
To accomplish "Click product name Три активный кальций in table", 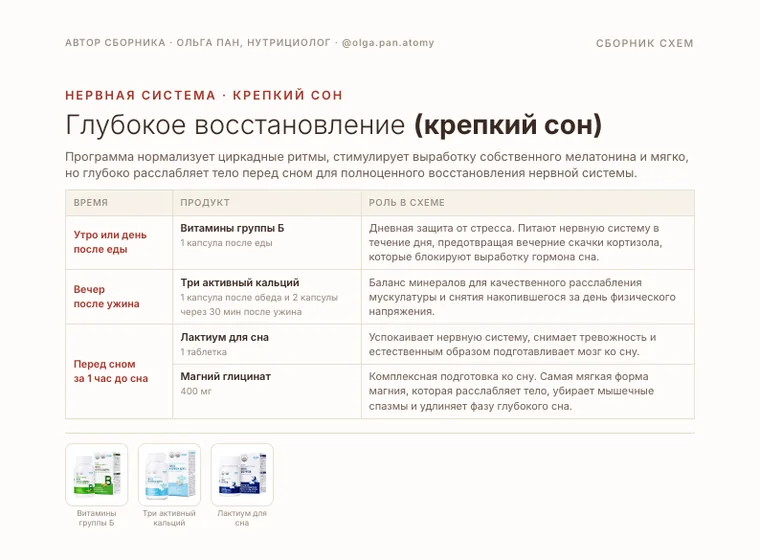I will click(x=240, y=282).
